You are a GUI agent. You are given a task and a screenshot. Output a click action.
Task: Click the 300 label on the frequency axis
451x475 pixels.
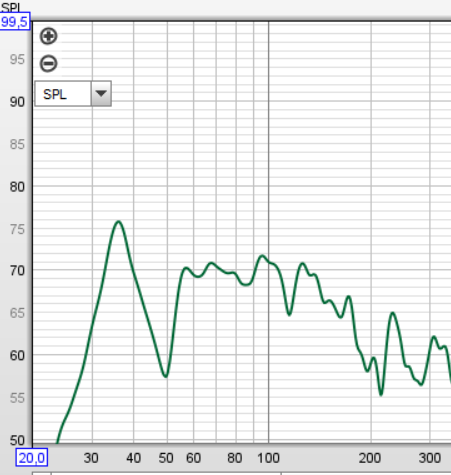tap(430, 458)
